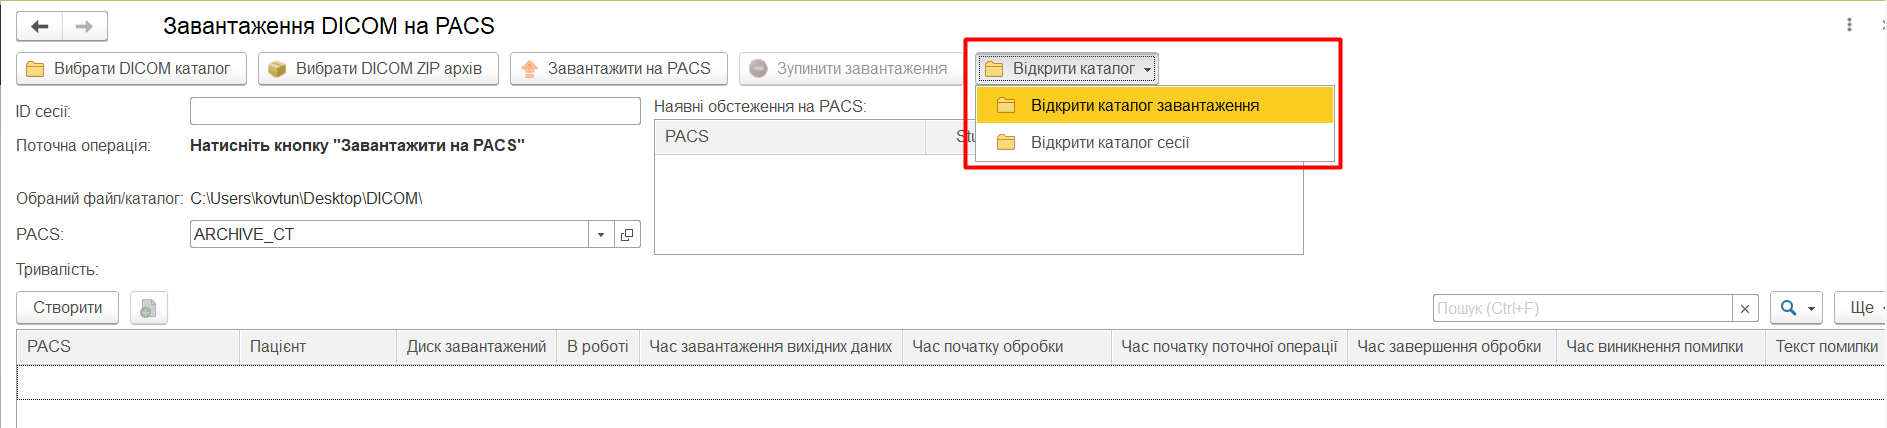Open the Ще dropdown menu

1862,308
